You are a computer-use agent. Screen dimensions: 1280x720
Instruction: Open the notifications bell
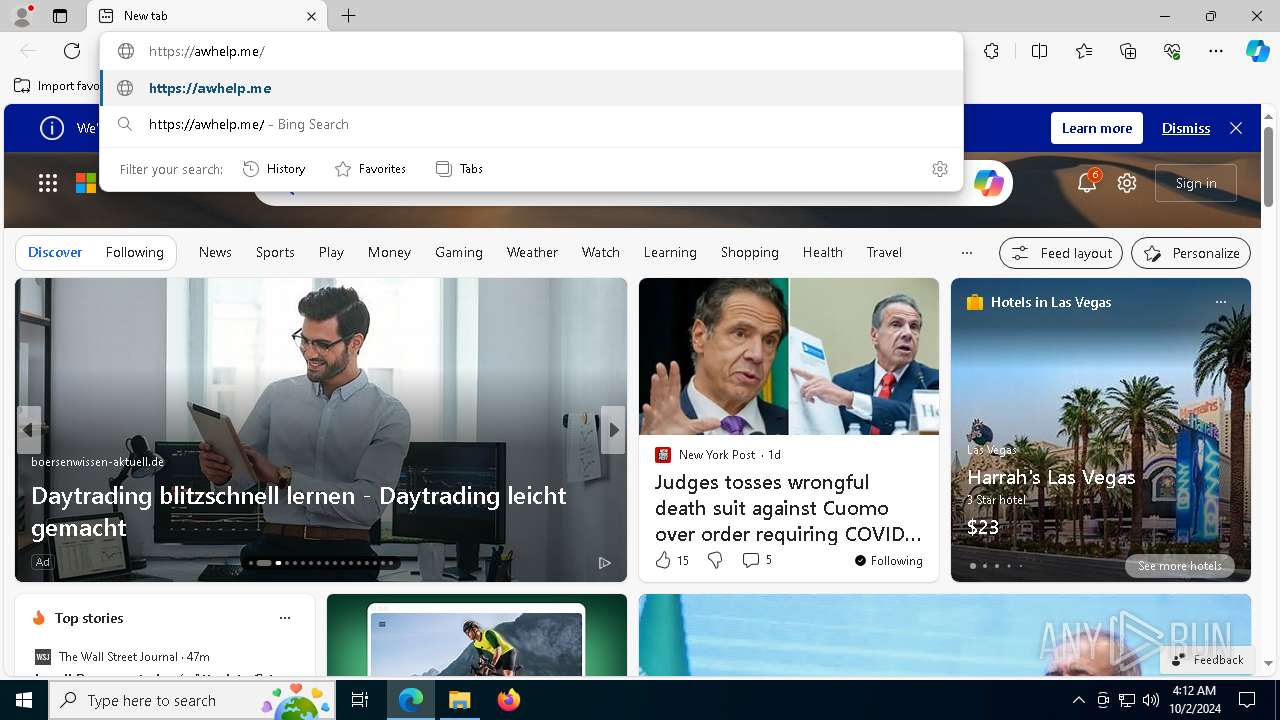tap(1087, 183)
